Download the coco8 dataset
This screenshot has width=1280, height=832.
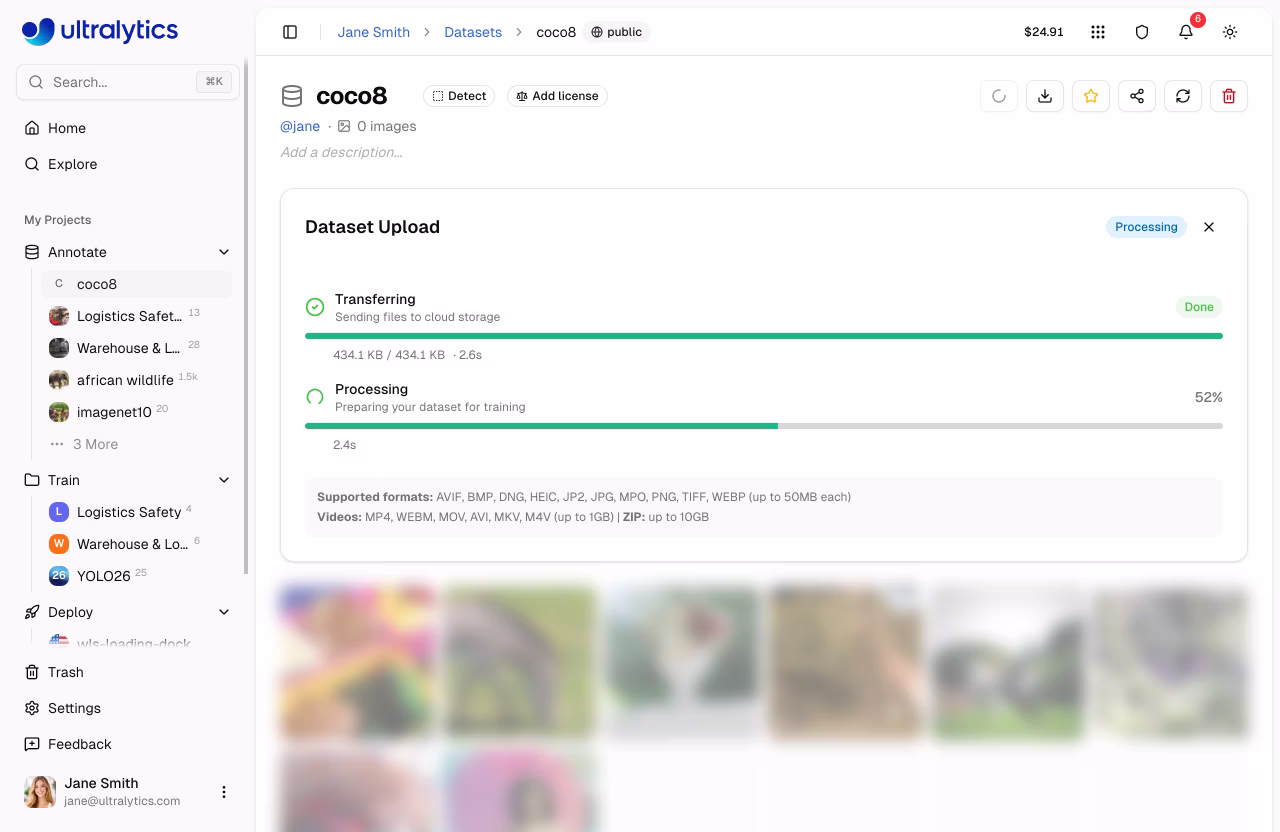point(1045,96)
